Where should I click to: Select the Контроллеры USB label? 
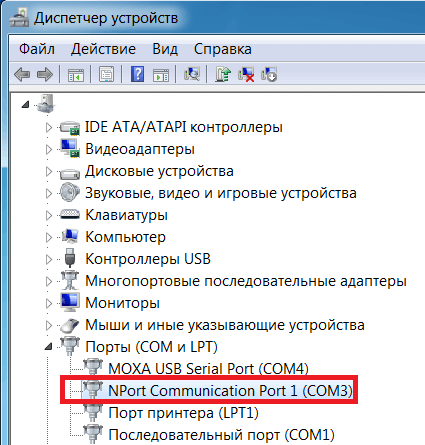point(148,259)
